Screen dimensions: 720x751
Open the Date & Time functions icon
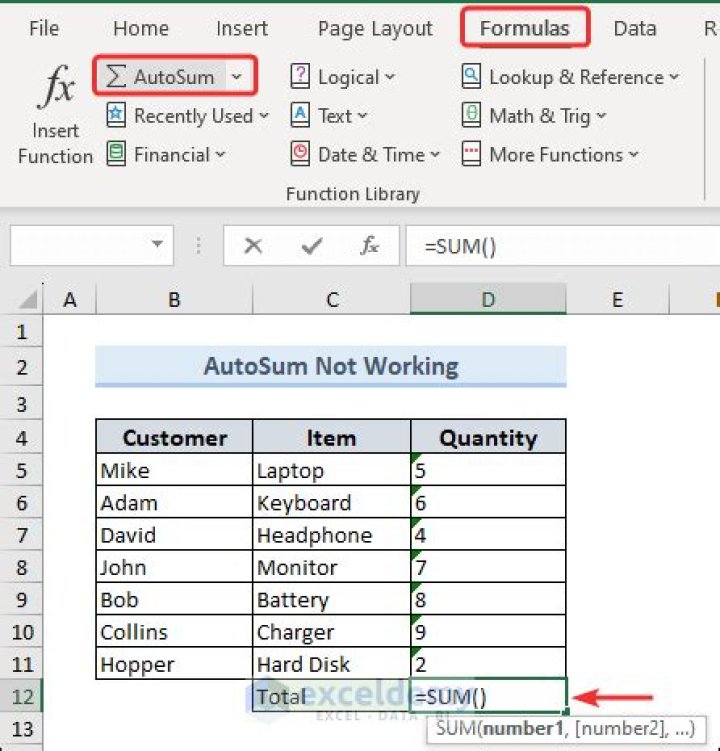[300, 155]
